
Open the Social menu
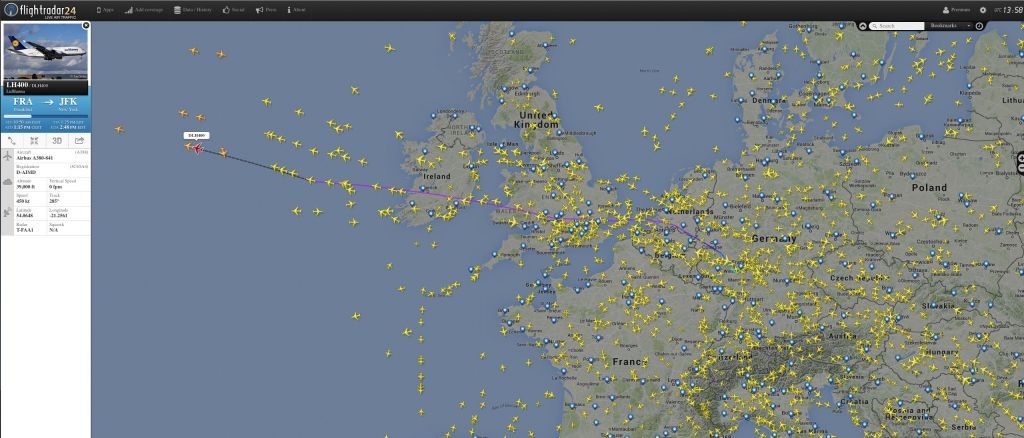(233, 10)
